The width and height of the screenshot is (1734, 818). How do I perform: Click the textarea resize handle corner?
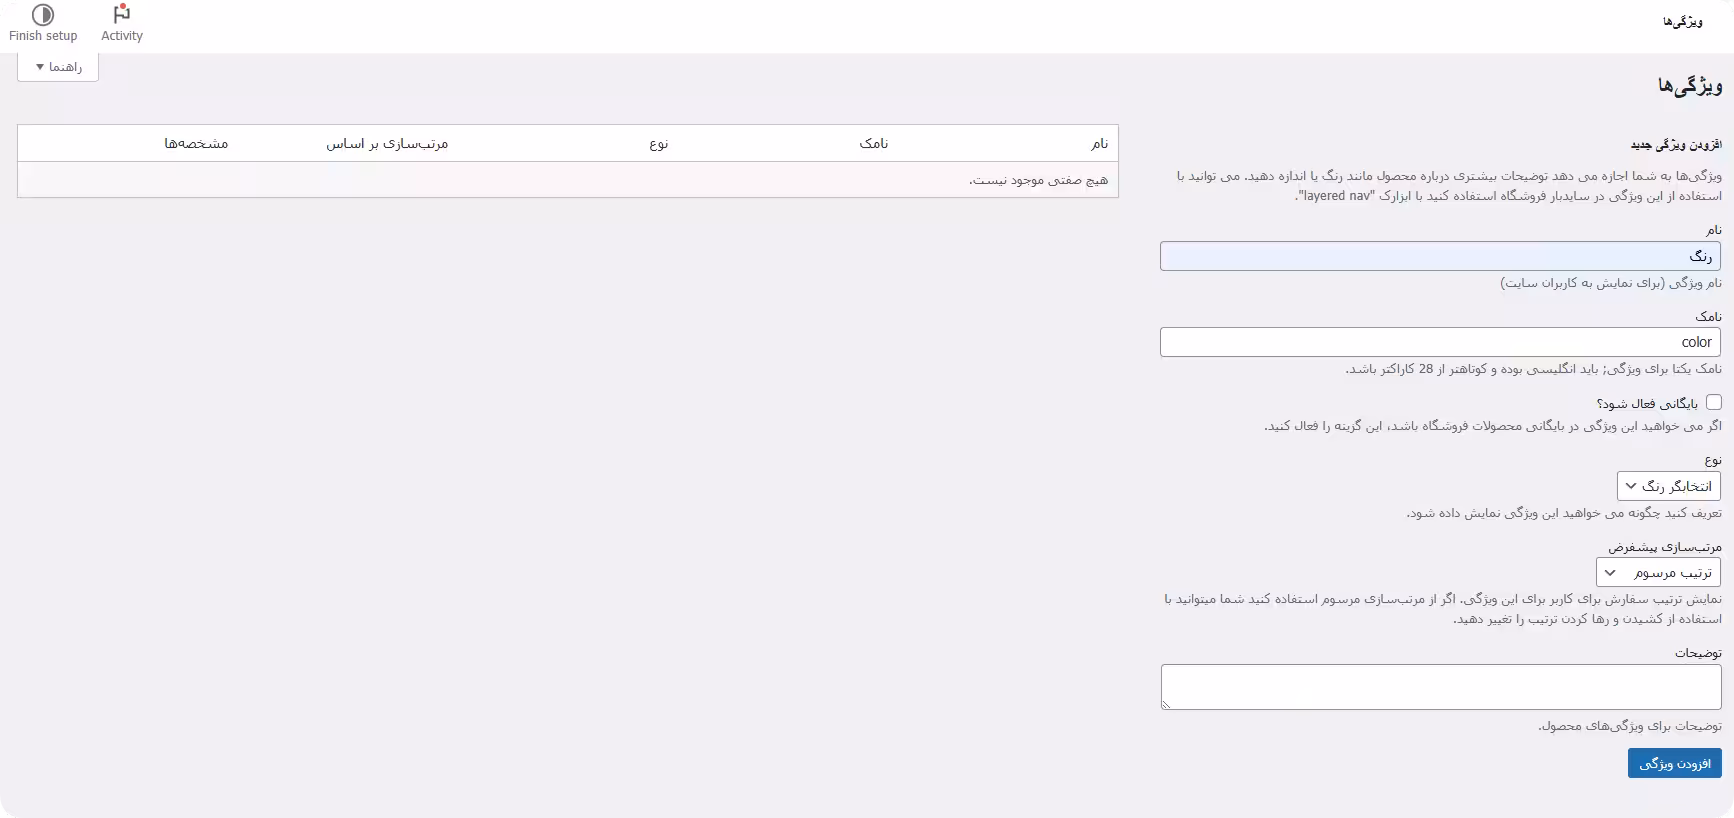point(1166,705)
